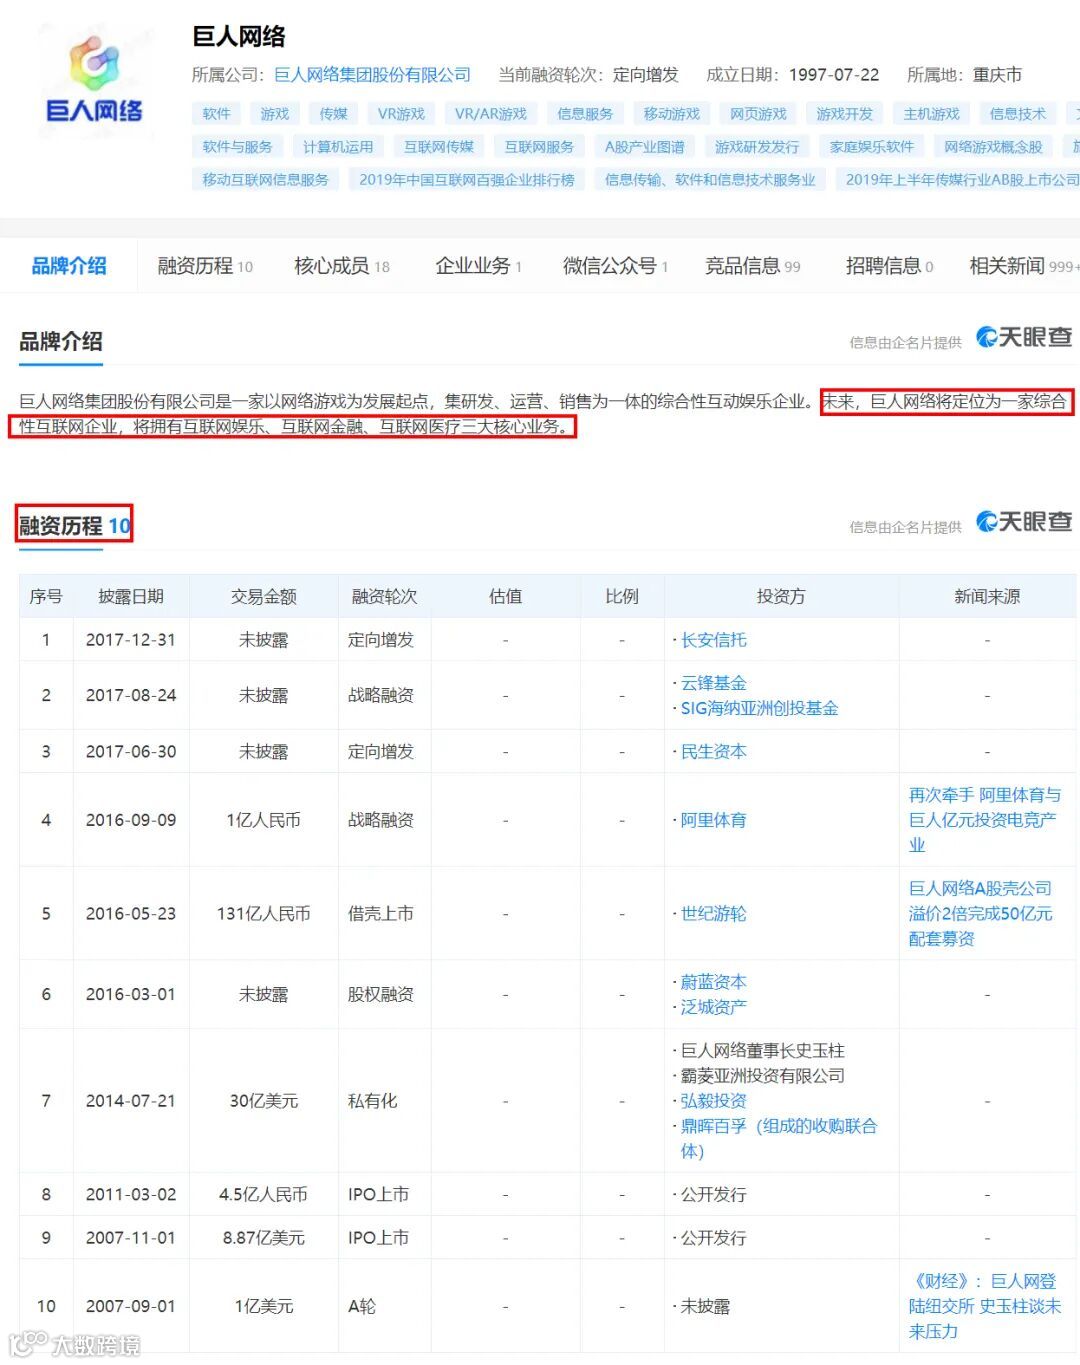Viewport: 1080px width, 1365px height.
Task: Click the 传媒 tag
Action: (333, 114)
